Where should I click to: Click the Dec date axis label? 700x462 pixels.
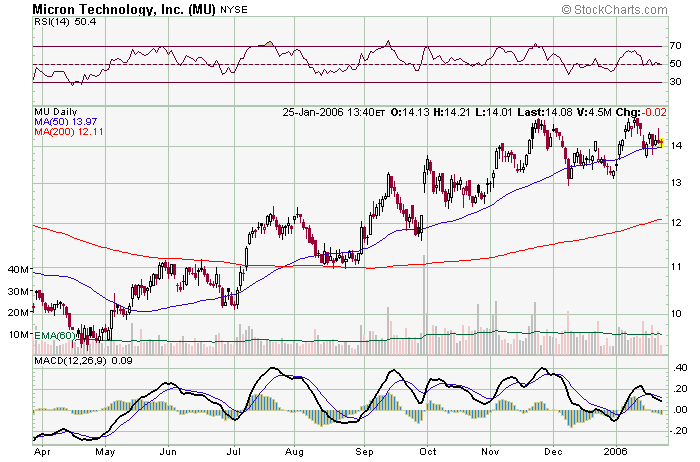coord(553,452)
